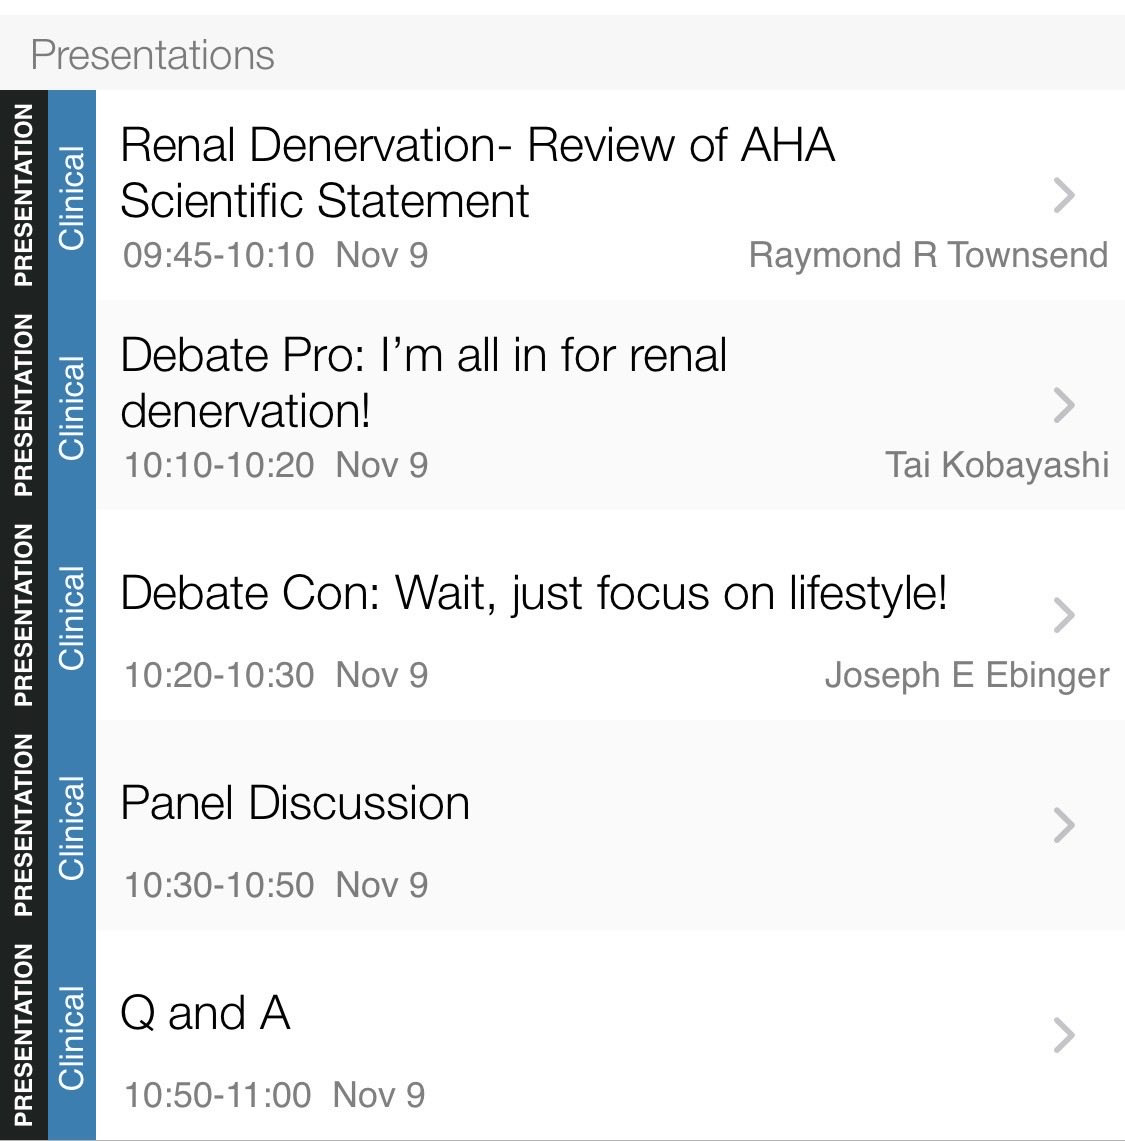Tap the 10:50-11:00 Nov 9 time
1125x1141 pixels.
(x=274, y=1095)
